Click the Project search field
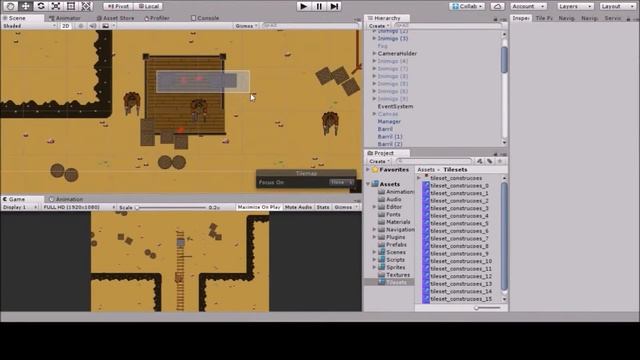This screenshot has height=360, width=640. 434,161
